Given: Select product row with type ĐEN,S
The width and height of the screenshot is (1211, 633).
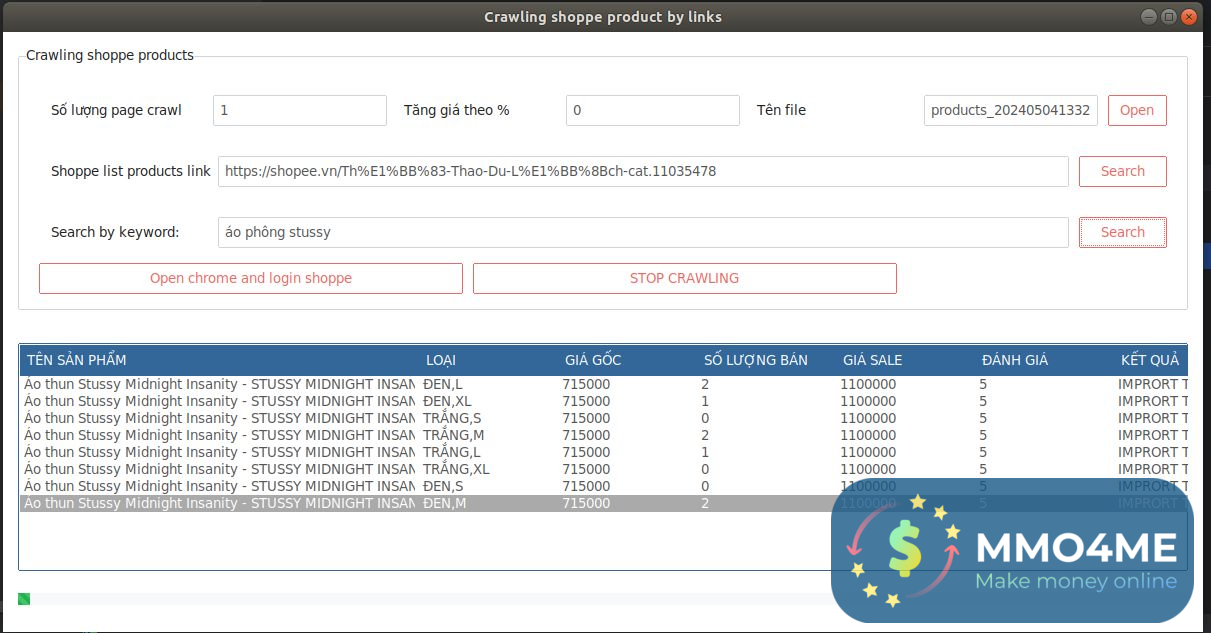Looking at the screenshot, I should tap(604, 486).
